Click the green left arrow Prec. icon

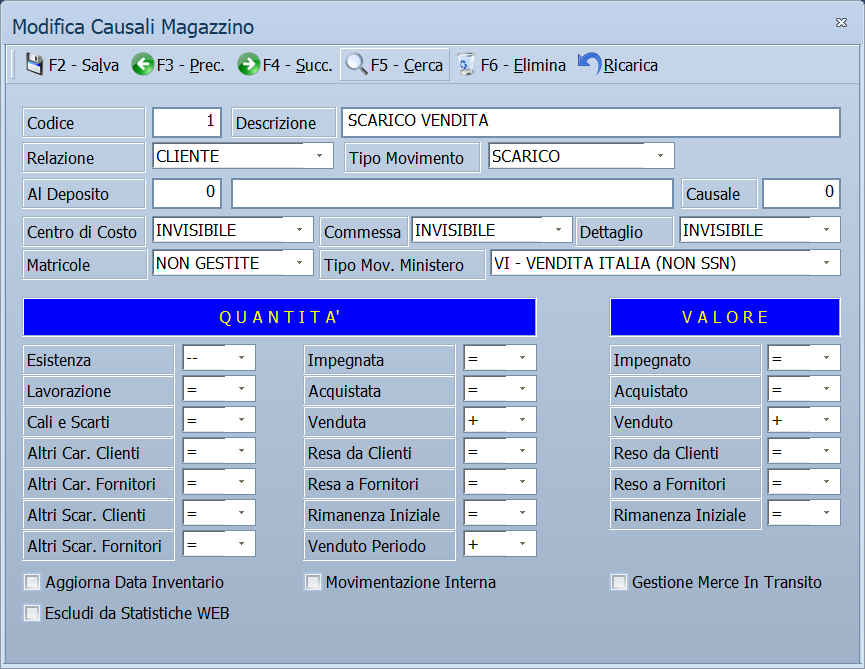pyautogui.click(x=142, y=65)
